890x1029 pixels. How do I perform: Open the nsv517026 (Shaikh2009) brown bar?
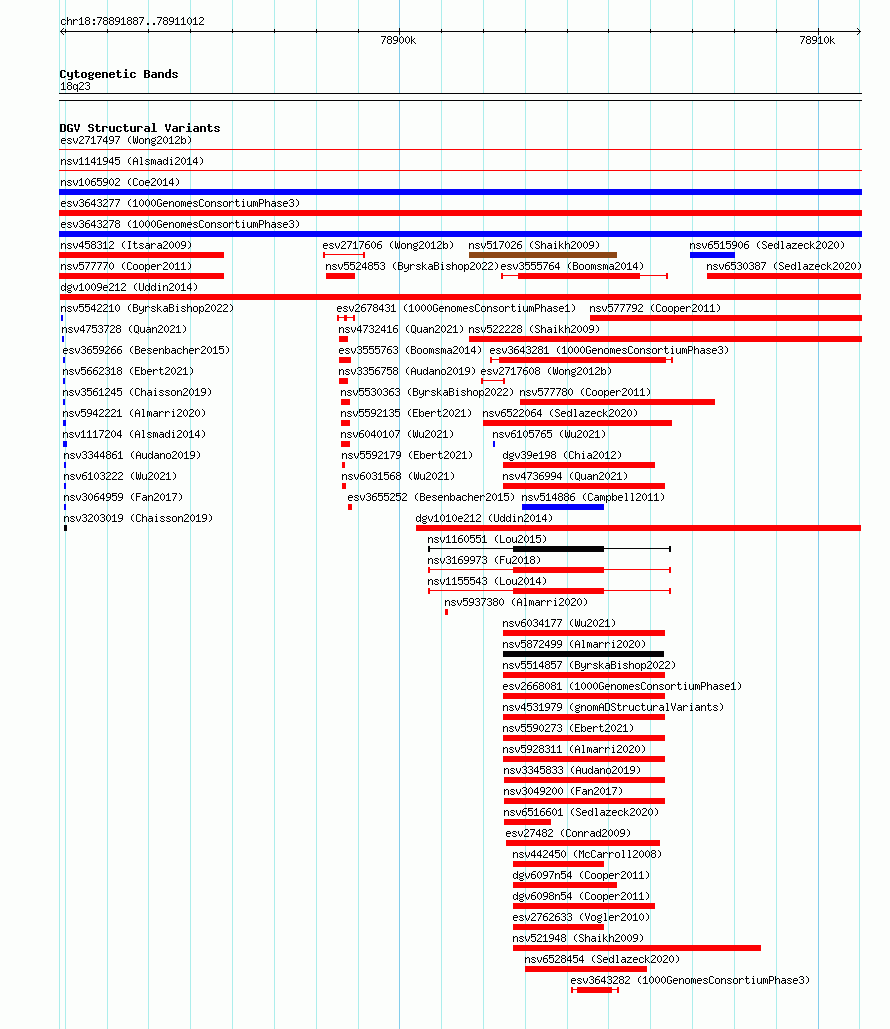(543, 255)
